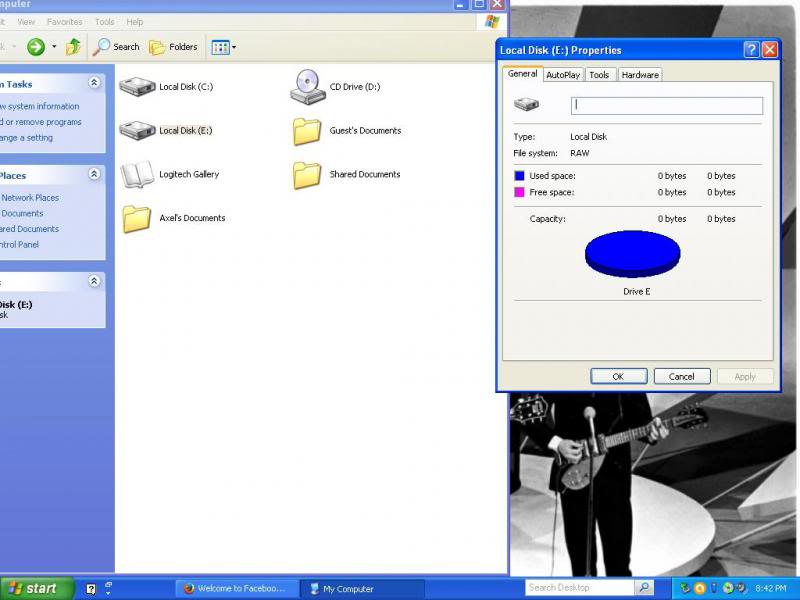The height and width of the screenshot is (600, 800).
Task: Click the volume label text field
Action: pyautogui.click(x=667, y=106)
